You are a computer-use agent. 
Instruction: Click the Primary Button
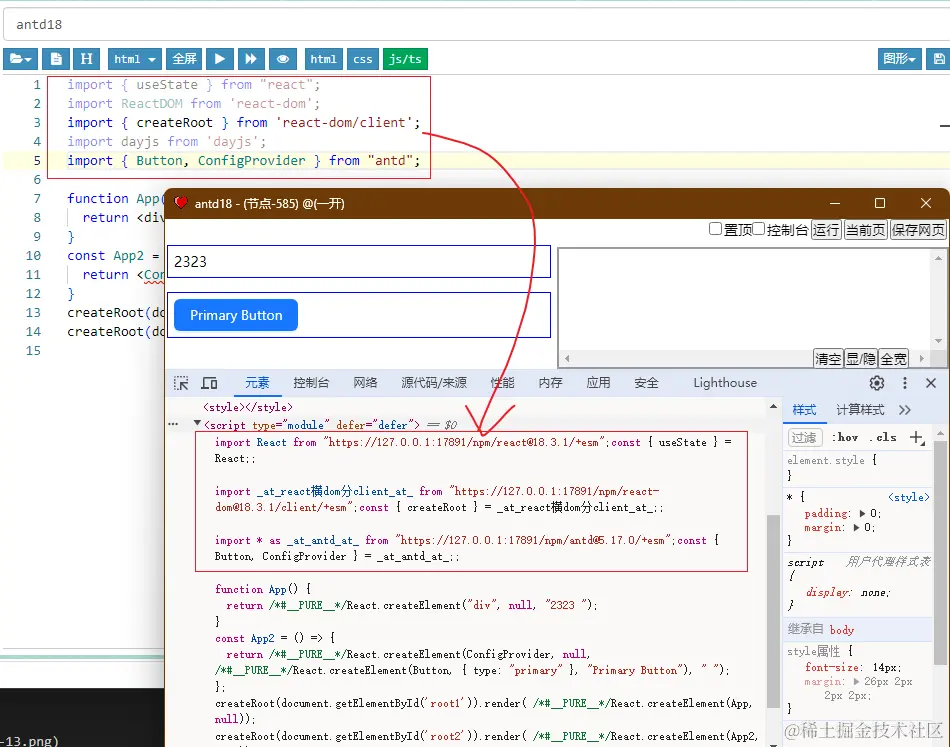click(236, 315)
